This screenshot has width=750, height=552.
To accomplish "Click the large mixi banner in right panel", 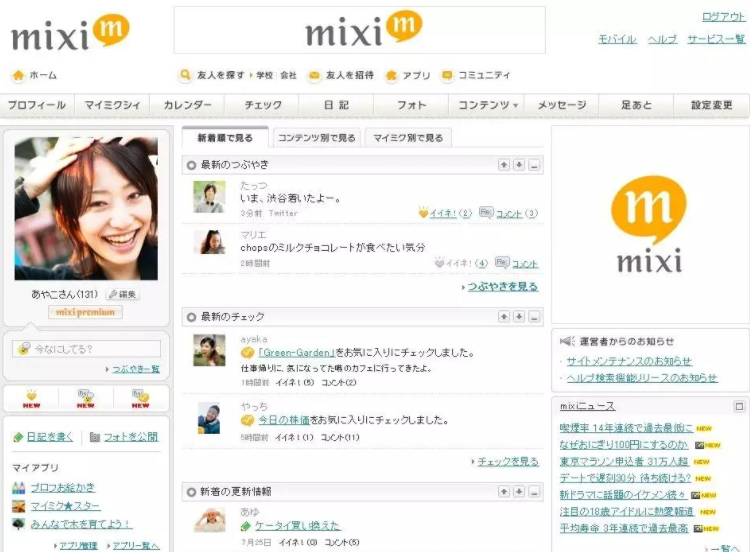I will coord(650,225).
